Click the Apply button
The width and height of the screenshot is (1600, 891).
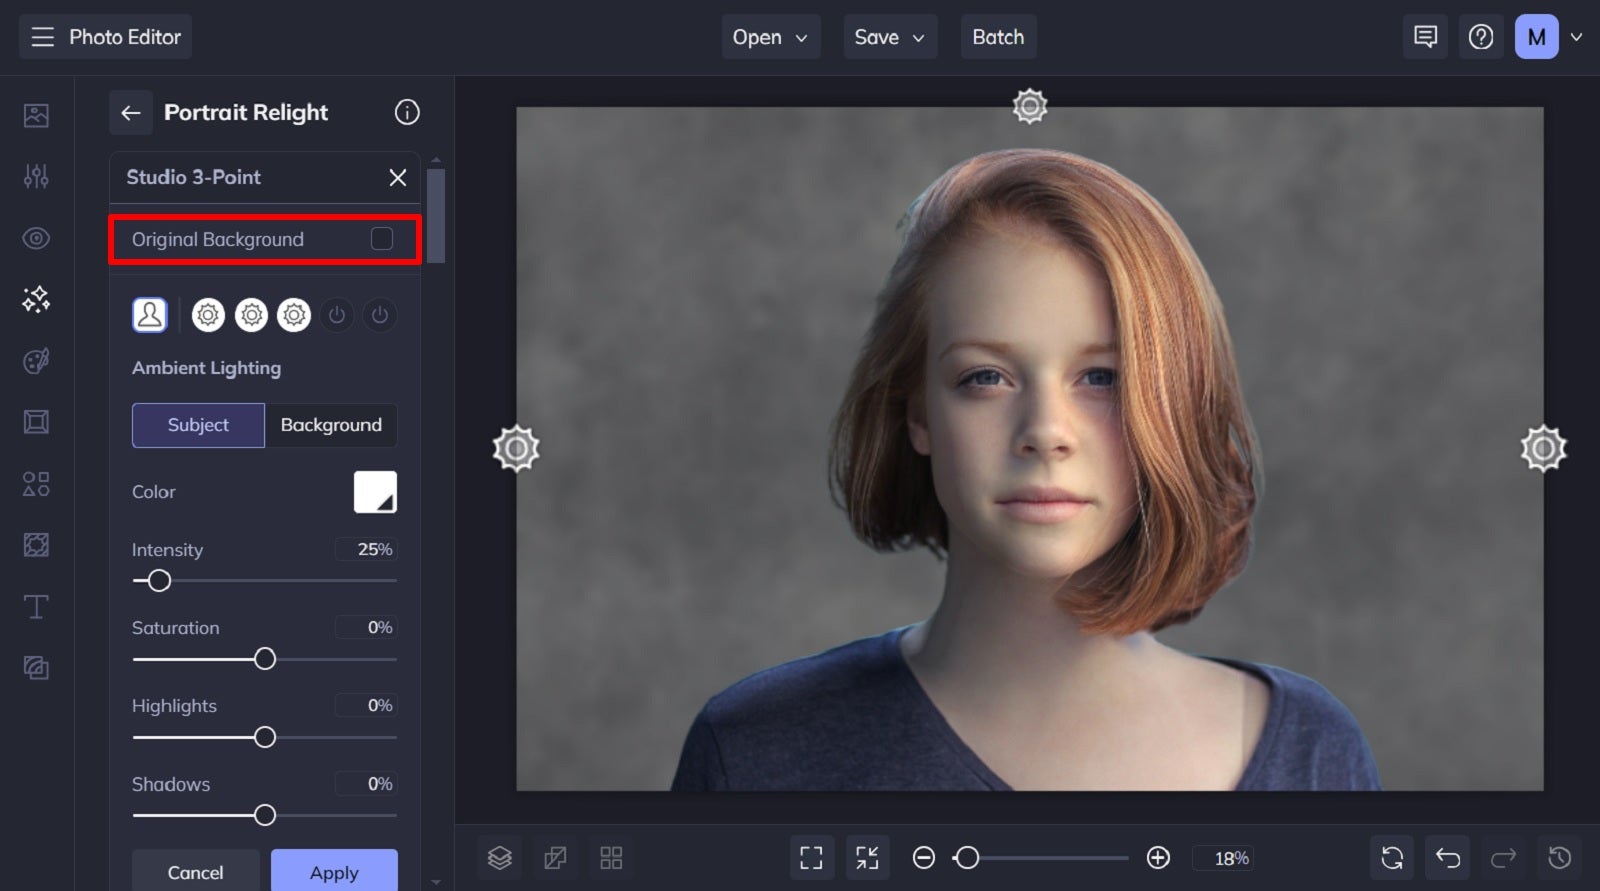[334, 872]
